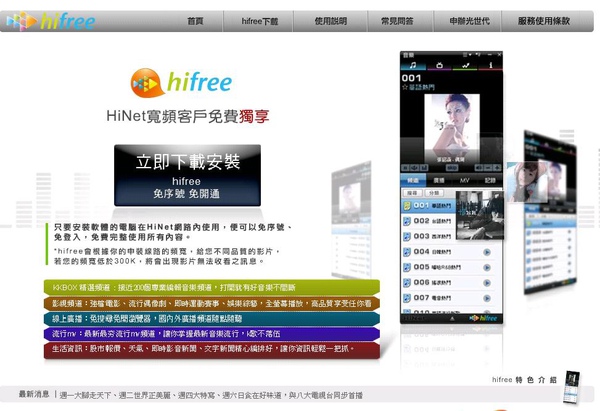Viewport: 600px width, 411px height.
Task: Click the large orange hifree logo
Action: [x=181, y=82]
